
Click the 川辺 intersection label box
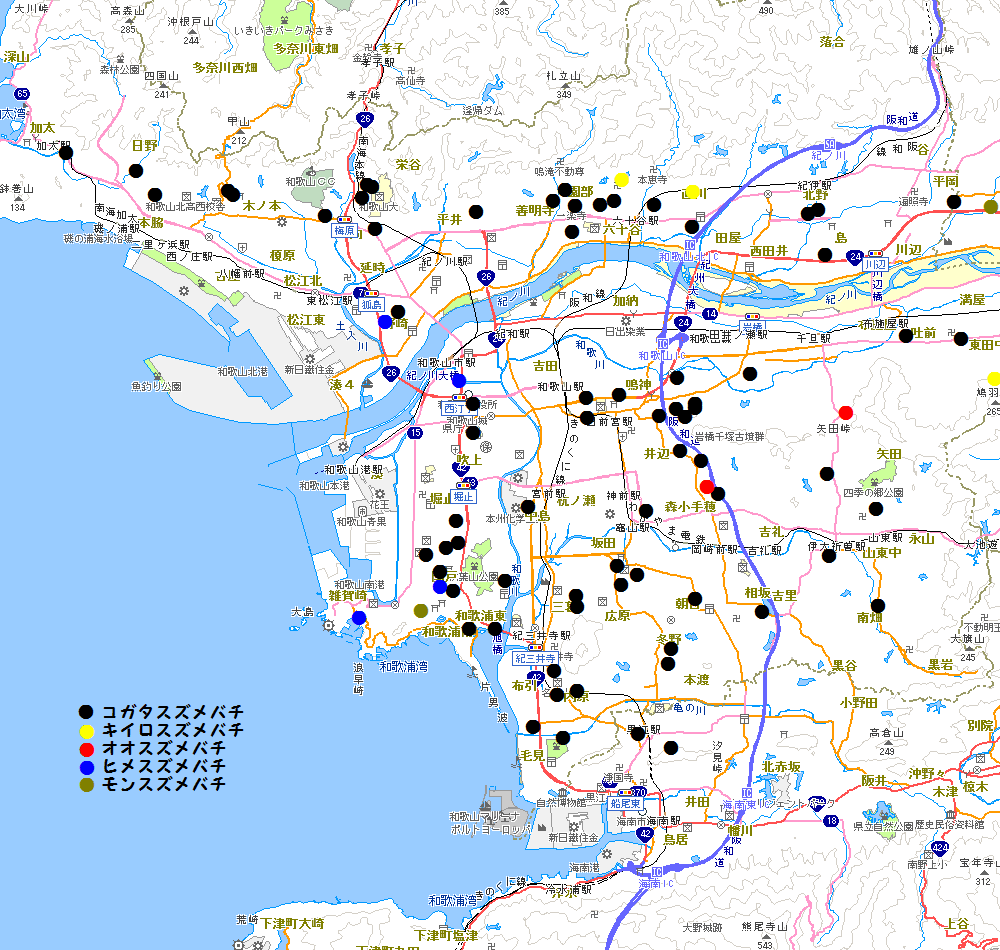point(876,265)
